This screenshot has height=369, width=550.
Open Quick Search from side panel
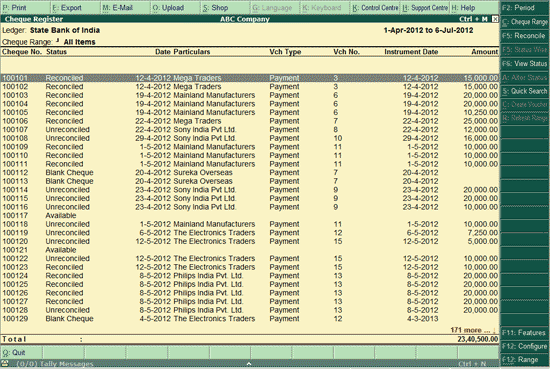(524, 91)
